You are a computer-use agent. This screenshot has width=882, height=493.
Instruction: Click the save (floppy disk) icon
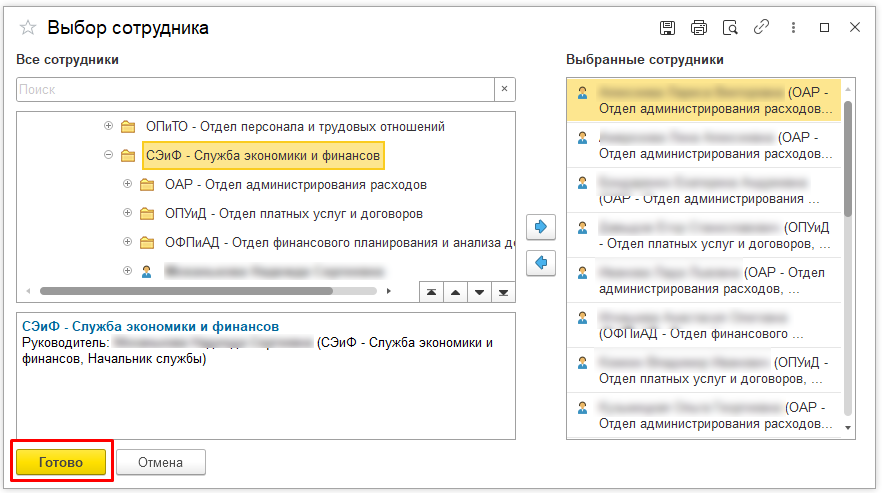tap(668, 28)
